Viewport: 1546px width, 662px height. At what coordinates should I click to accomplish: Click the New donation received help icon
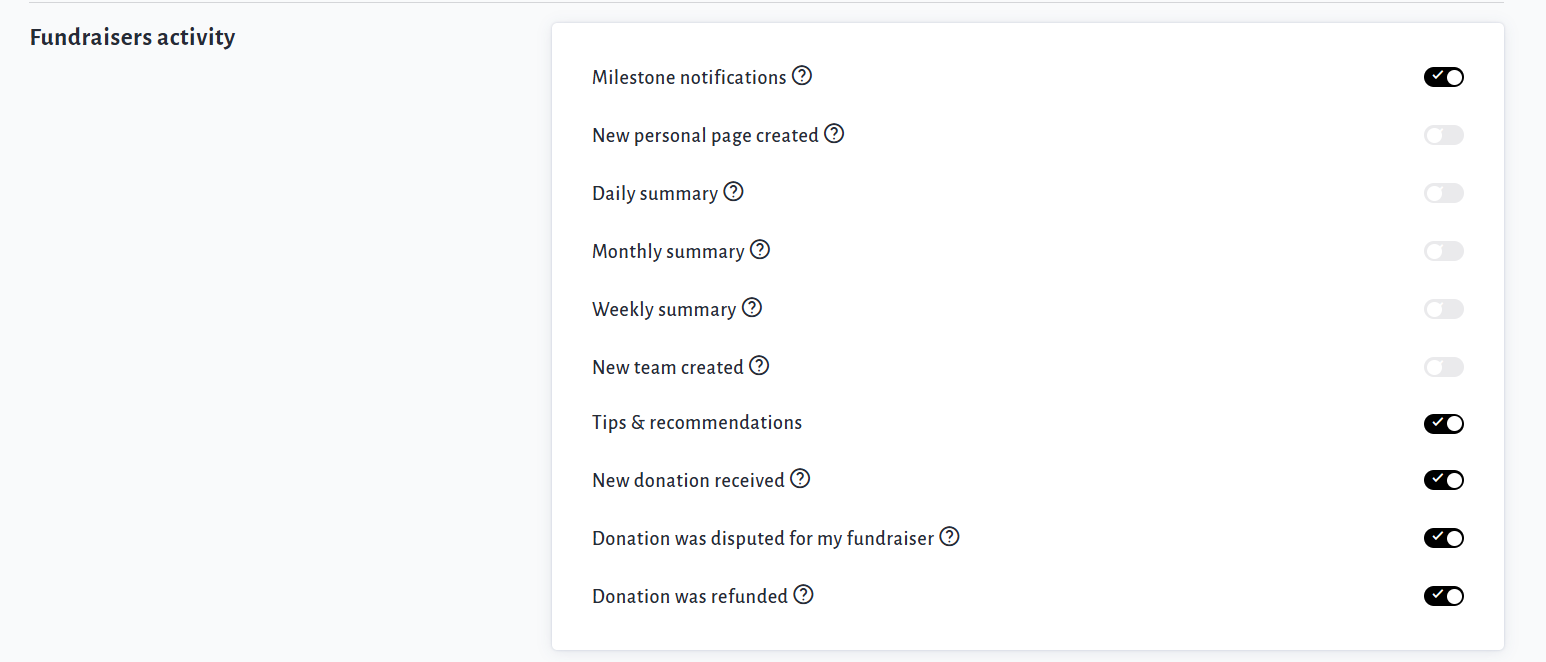point(800,479)
